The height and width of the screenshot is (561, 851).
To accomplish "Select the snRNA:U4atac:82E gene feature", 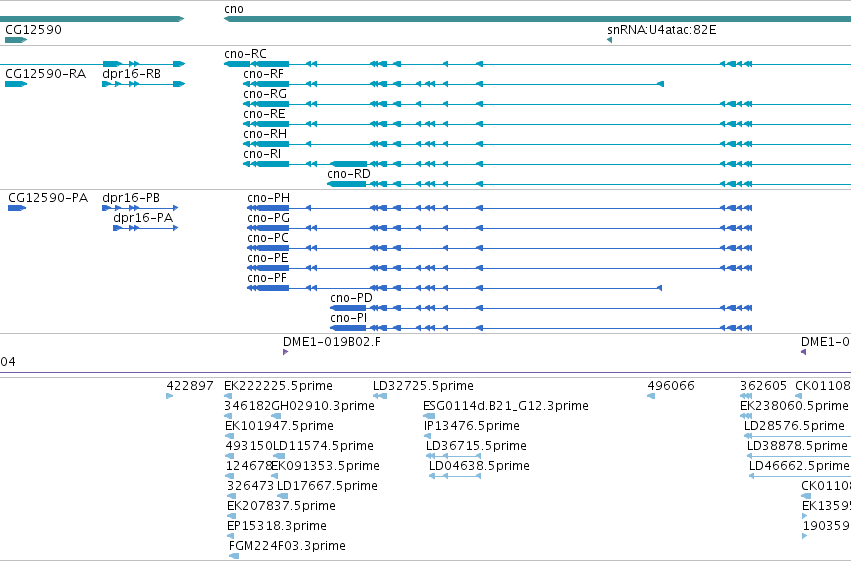I will (x=609, y=40).
